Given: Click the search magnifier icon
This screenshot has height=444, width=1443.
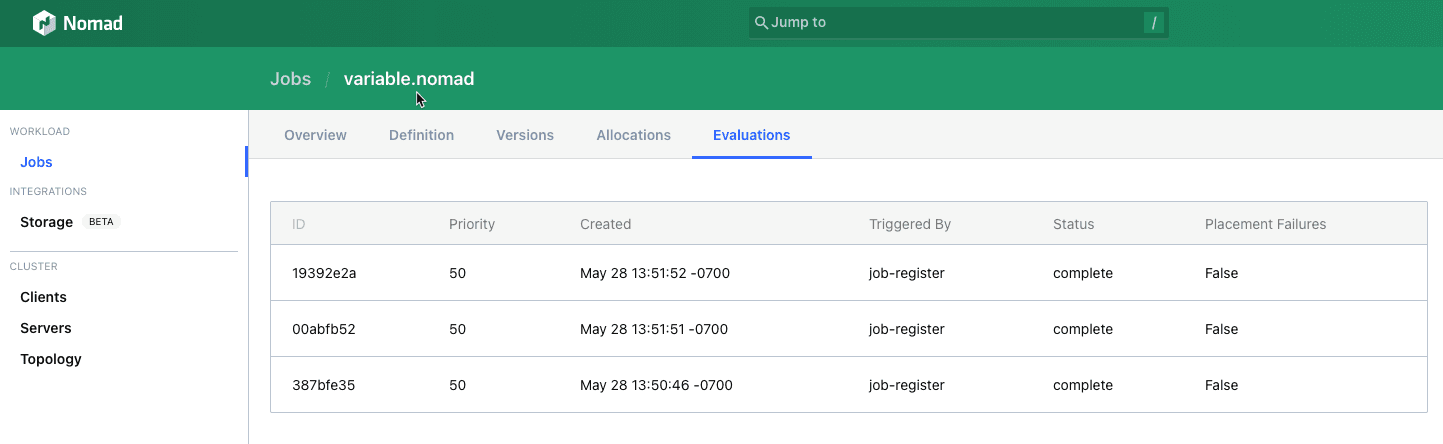Looking at the screenshot, I should (x=761, y=23).
